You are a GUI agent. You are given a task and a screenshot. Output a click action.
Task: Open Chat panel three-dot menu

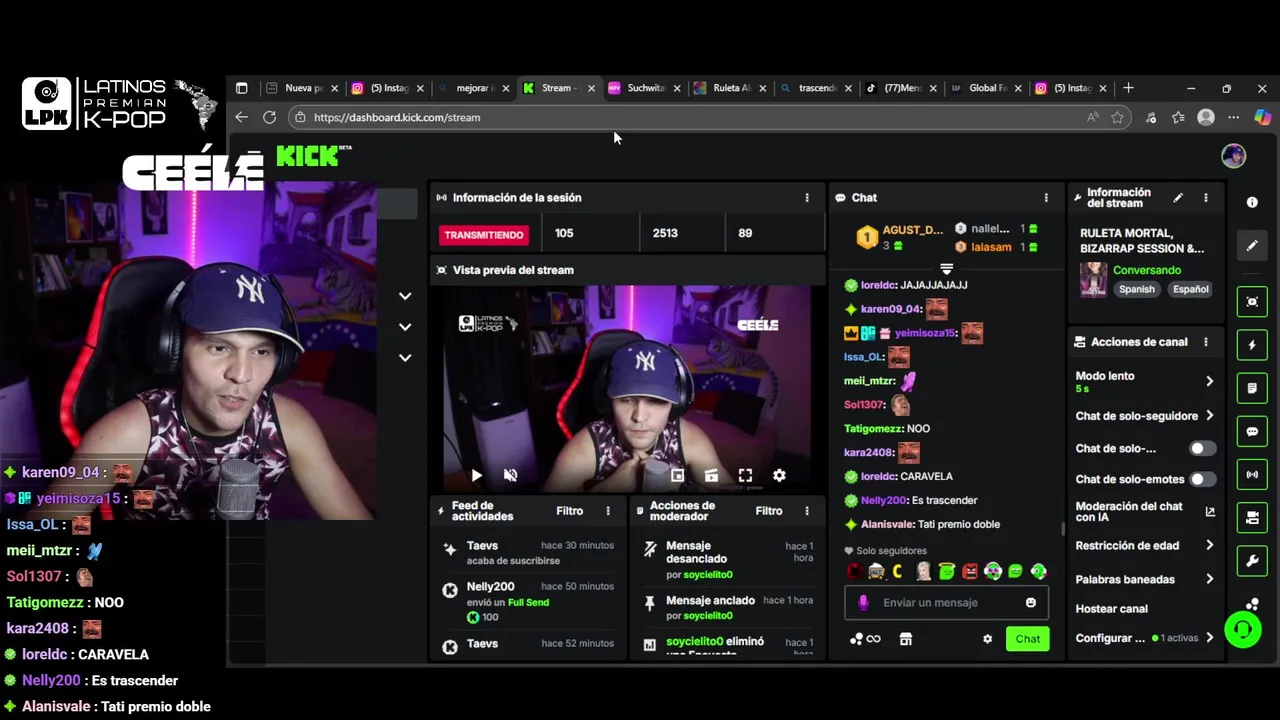[x=1046, y=198]
